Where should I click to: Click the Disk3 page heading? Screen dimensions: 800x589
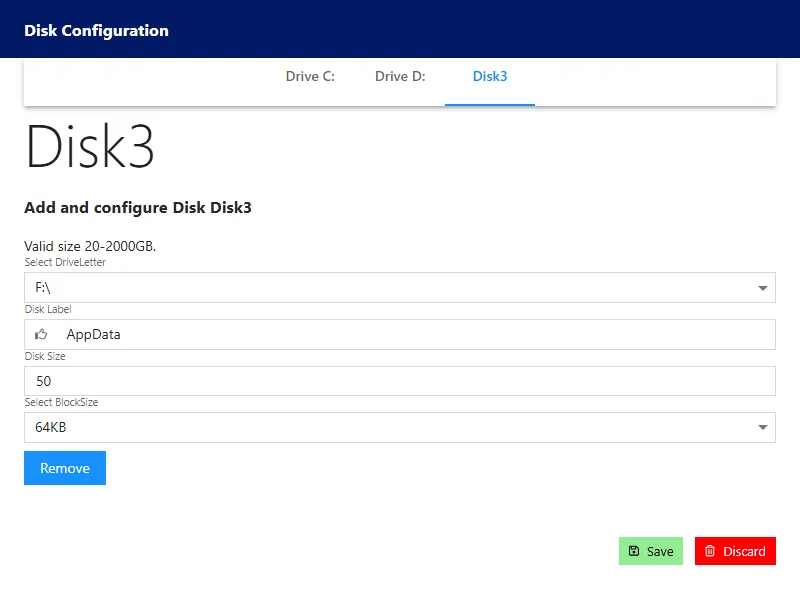(x=90, y=147)
